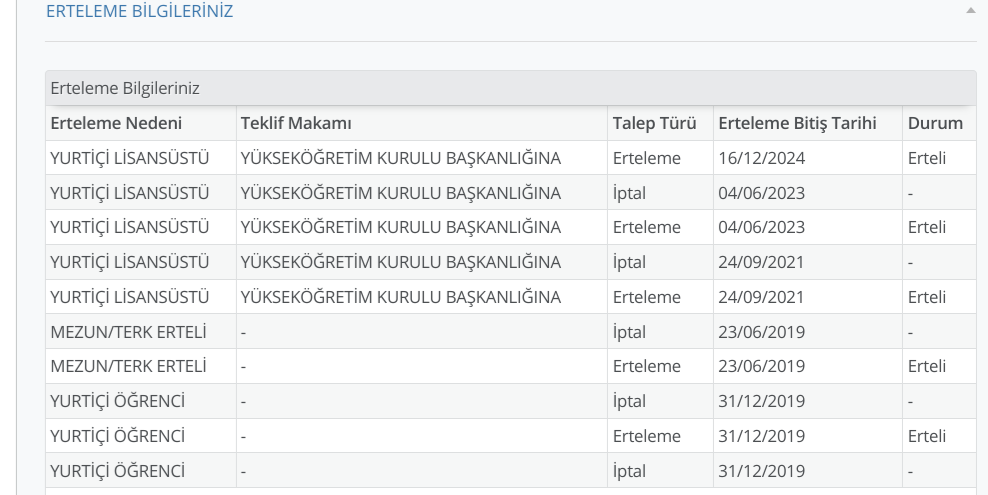Select the Erteleme Nedeni column header
Image resolution: width=988 pixels, height=495 pixels.
tap(116, 123)
